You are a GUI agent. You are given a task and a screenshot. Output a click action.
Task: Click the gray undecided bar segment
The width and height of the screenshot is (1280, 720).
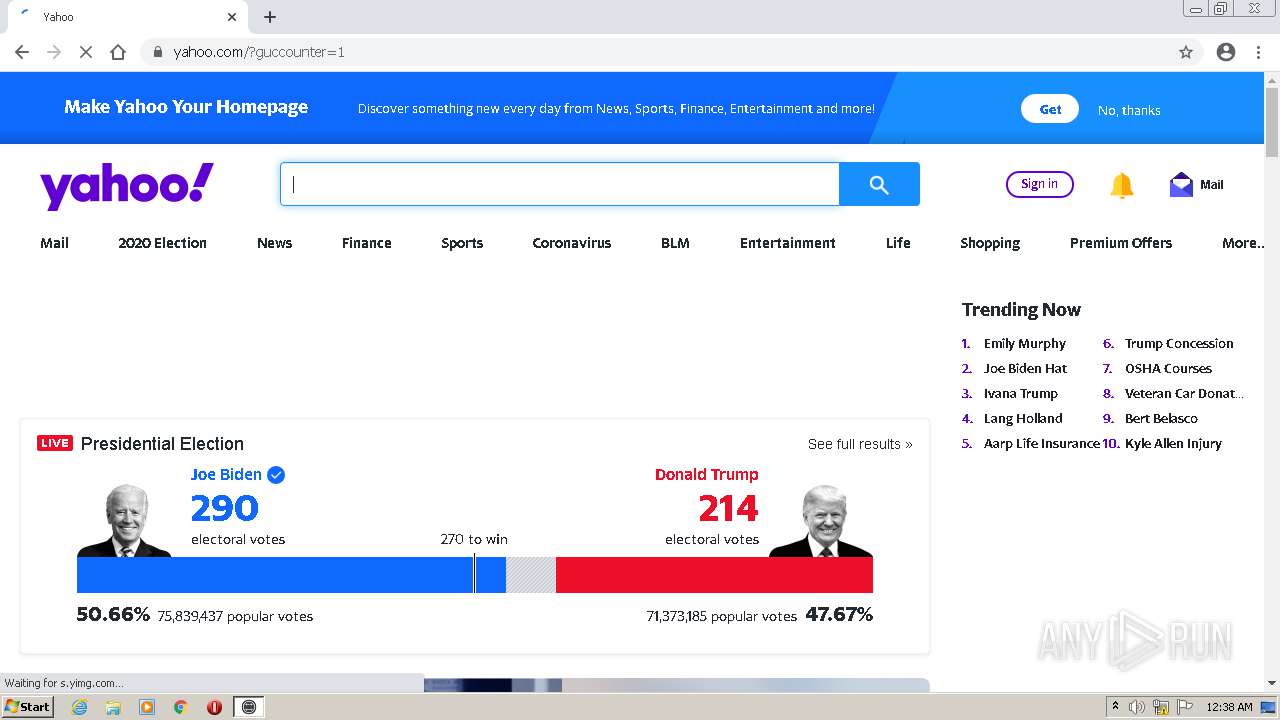531,575
